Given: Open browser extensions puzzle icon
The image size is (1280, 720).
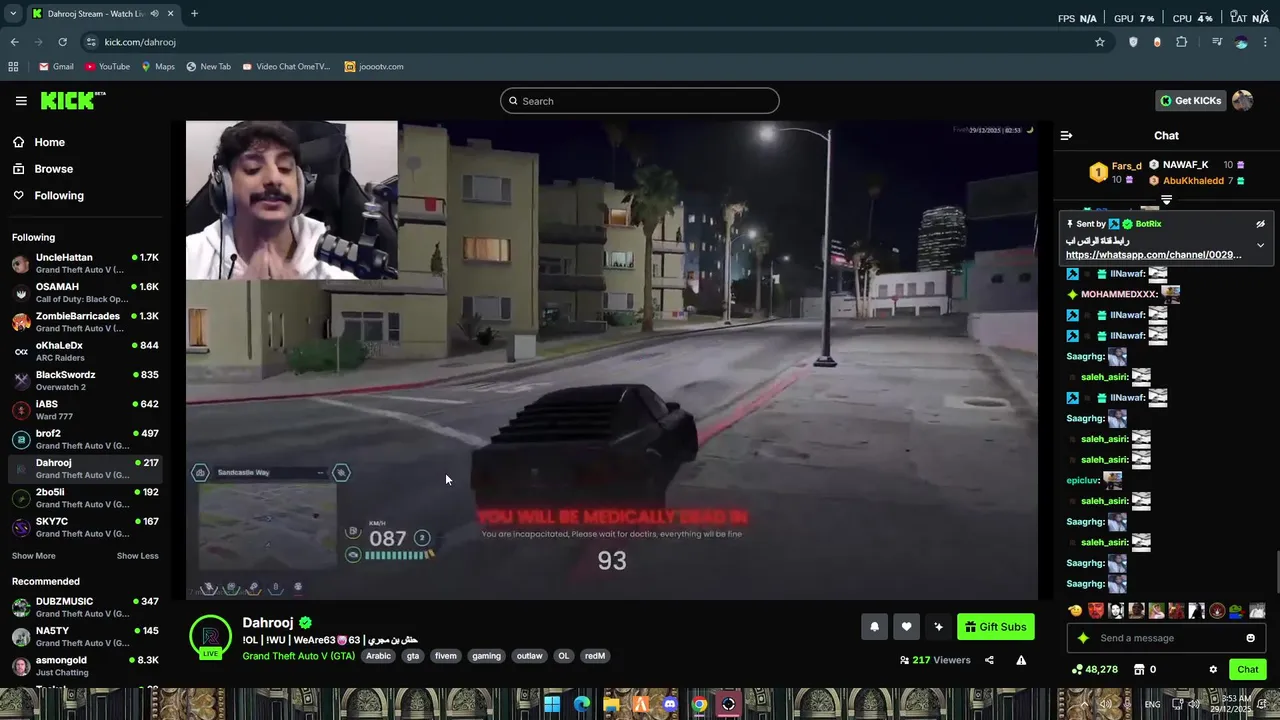Looking at the screenshot, I should click(x=1182, y=42).
